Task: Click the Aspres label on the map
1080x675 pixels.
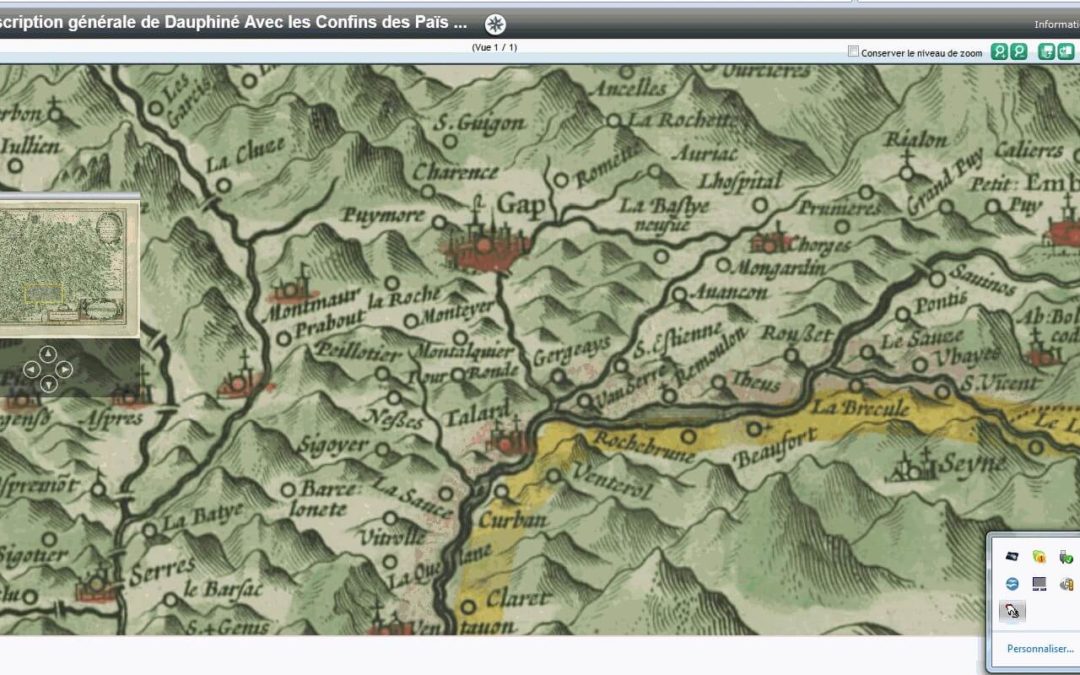Action: tap(113, 419)
